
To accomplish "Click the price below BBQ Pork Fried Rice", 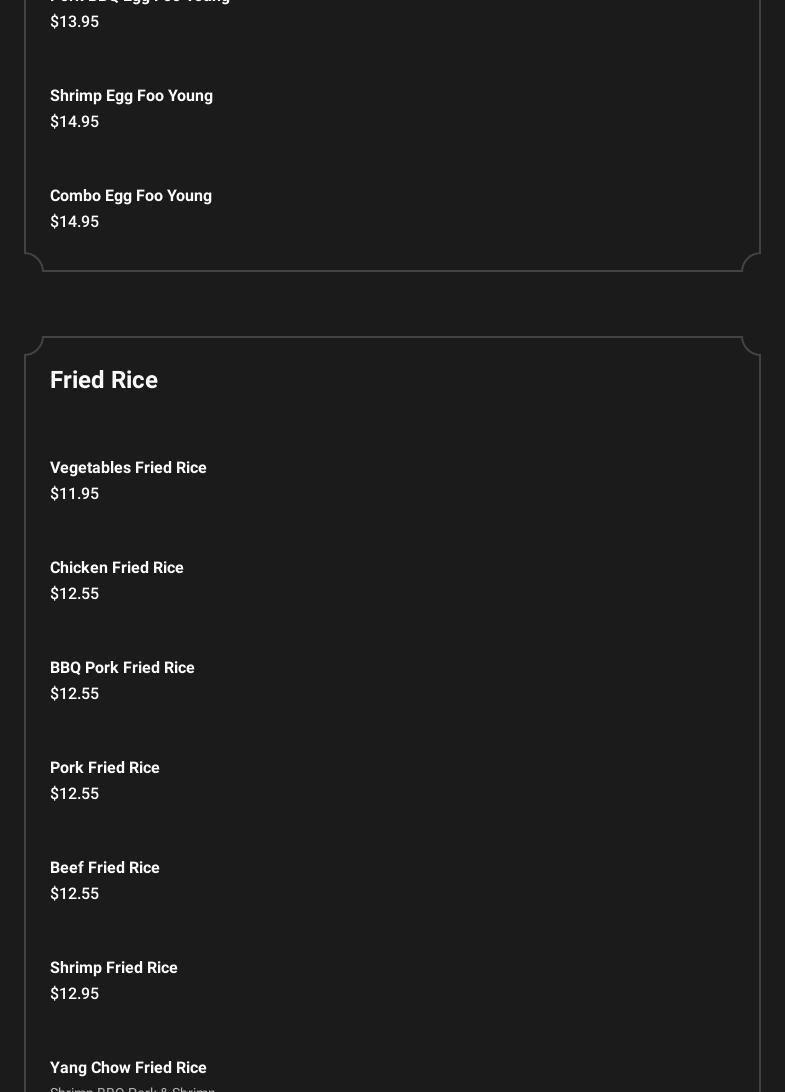I will click(x=74, y=694).
